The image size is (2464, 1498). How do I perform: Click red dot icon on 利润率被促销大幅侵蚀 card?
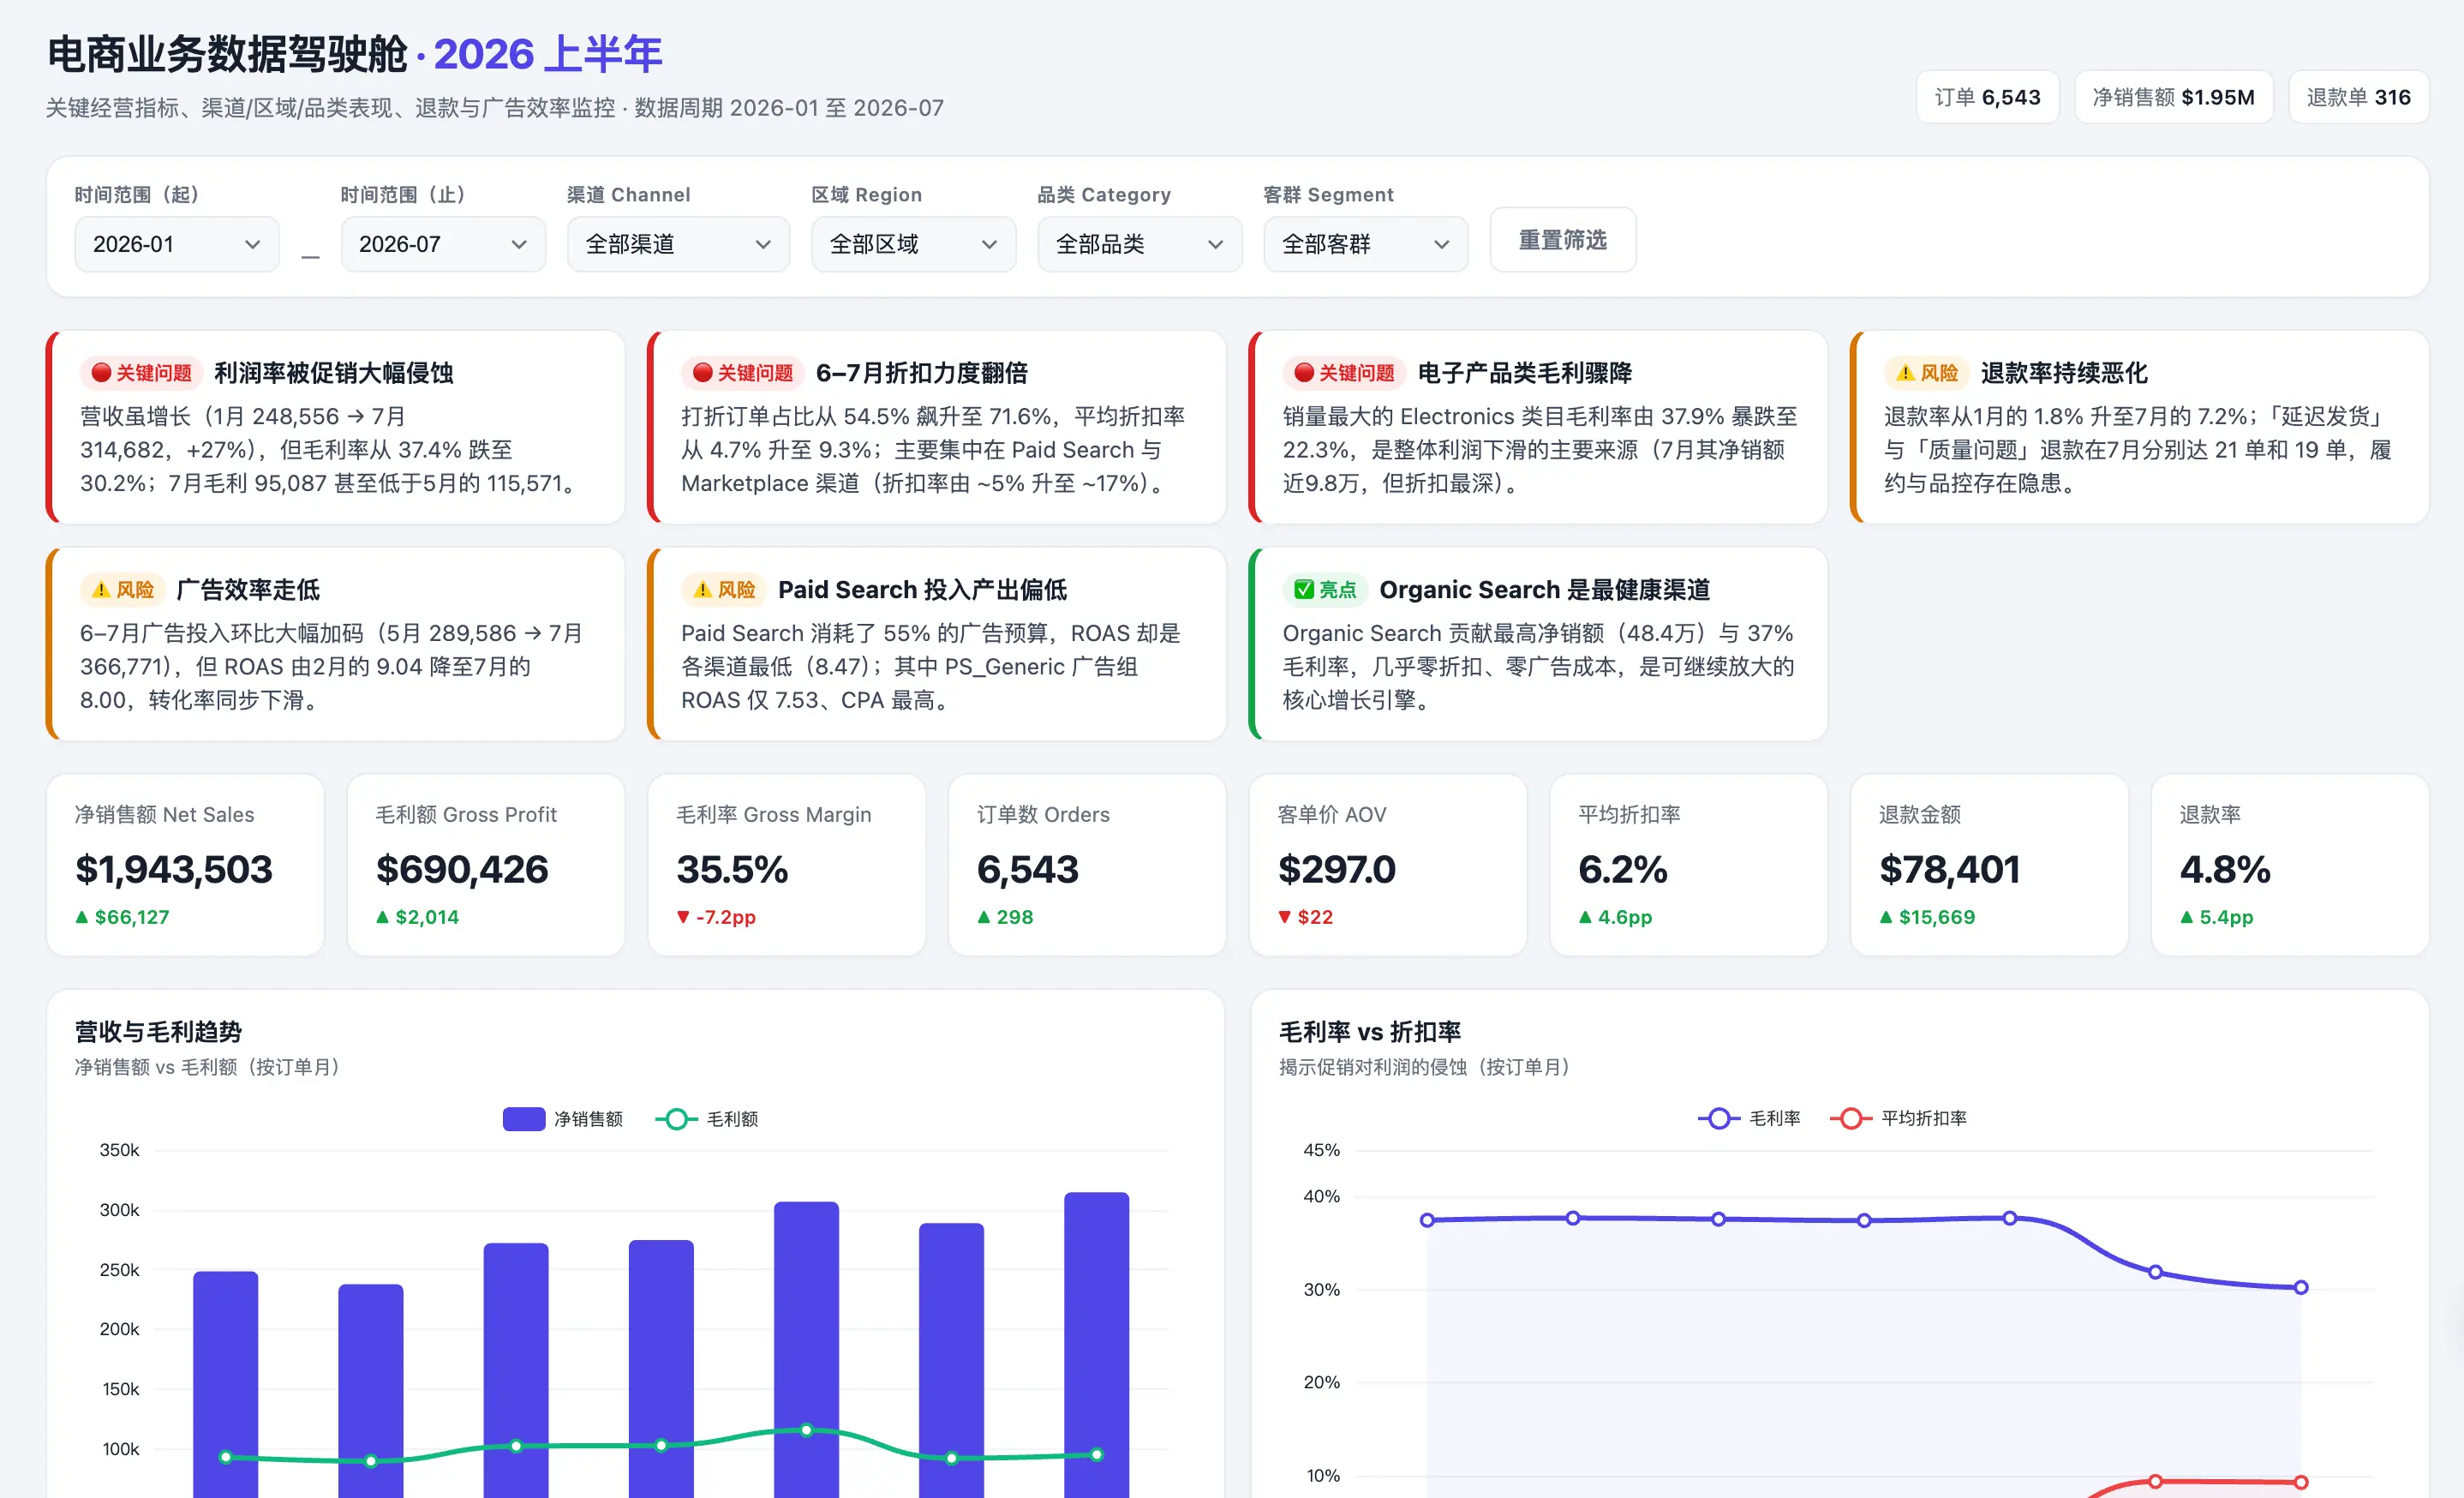(x=101, y=373)
